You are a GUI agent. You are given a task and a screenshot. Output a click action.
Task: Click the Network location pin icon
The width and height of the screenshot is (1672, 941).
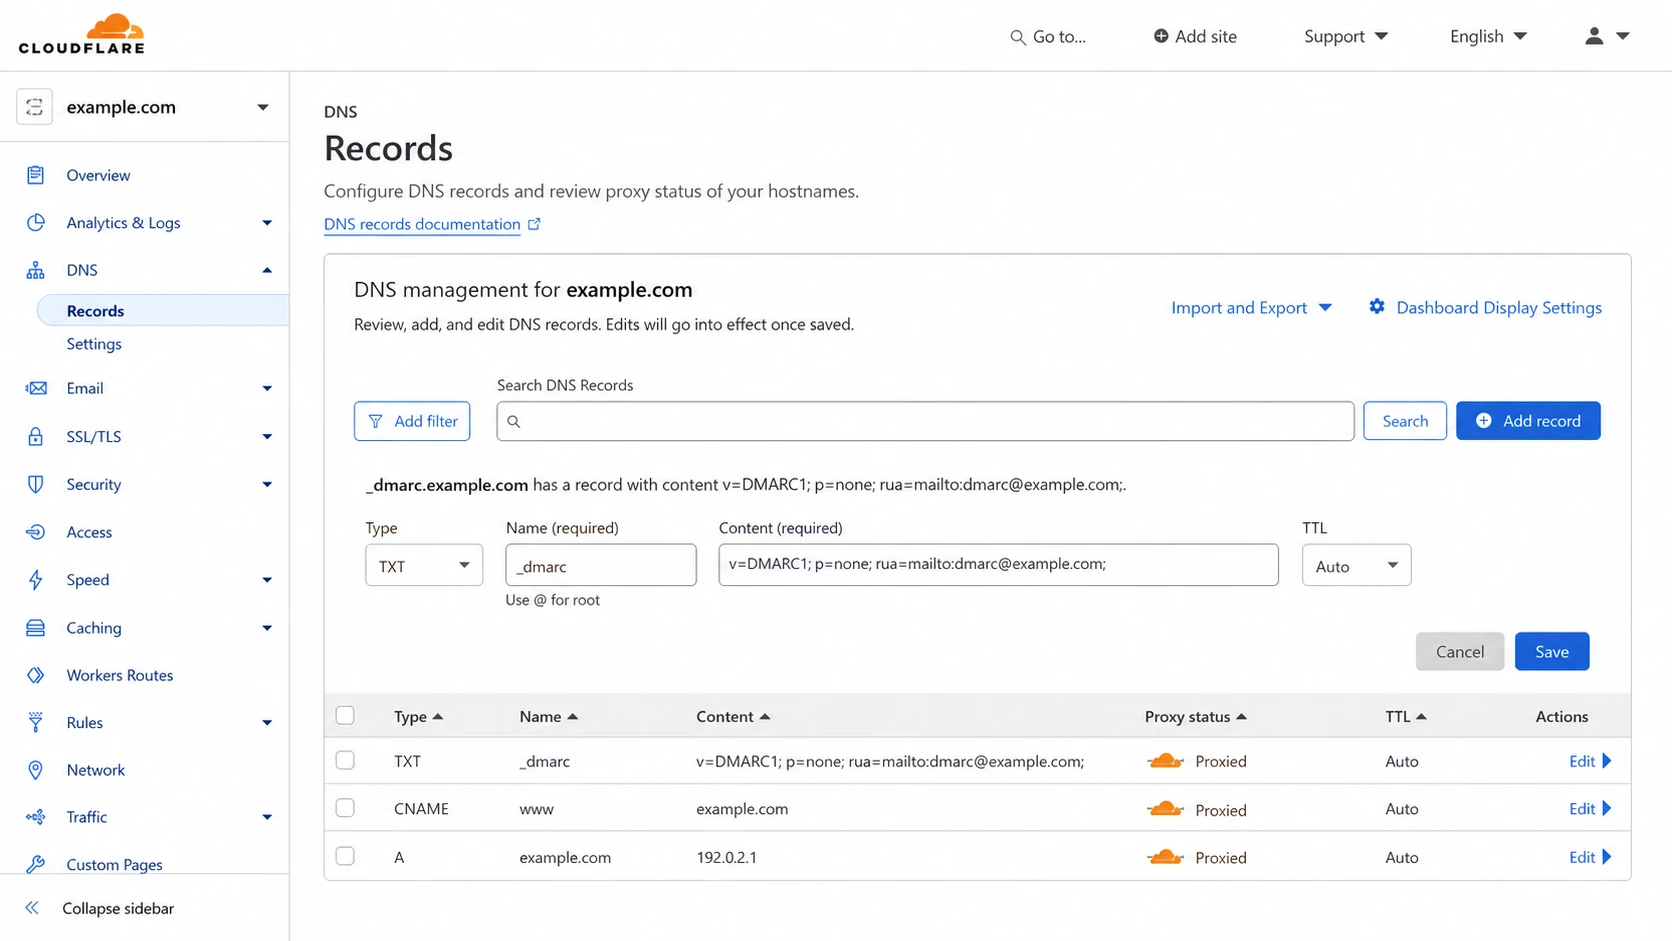pos(35,770)
